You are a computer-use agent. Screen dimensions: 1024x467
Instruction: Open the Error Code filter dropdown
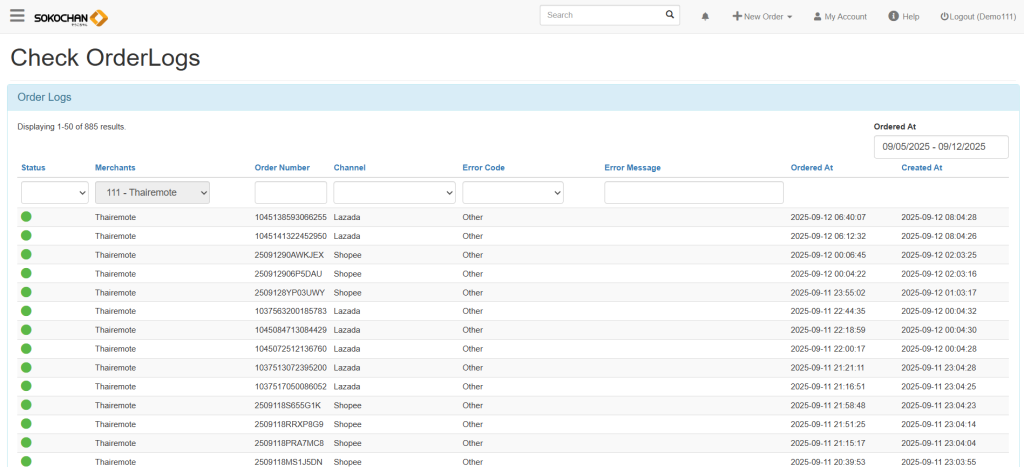[512, 192]
